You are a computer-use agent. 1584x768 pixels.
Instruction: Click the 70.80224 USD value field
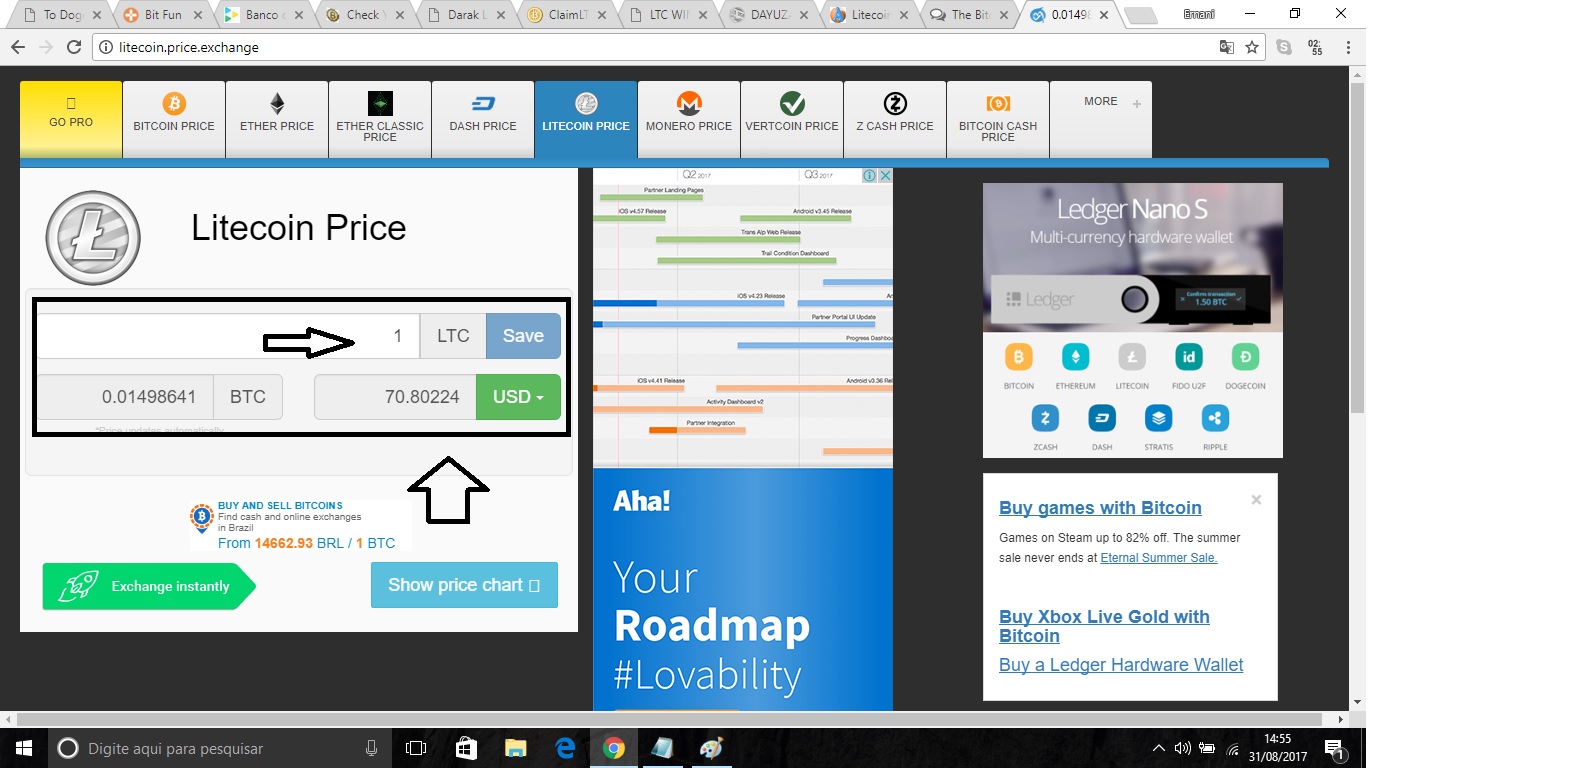(396, 397)
